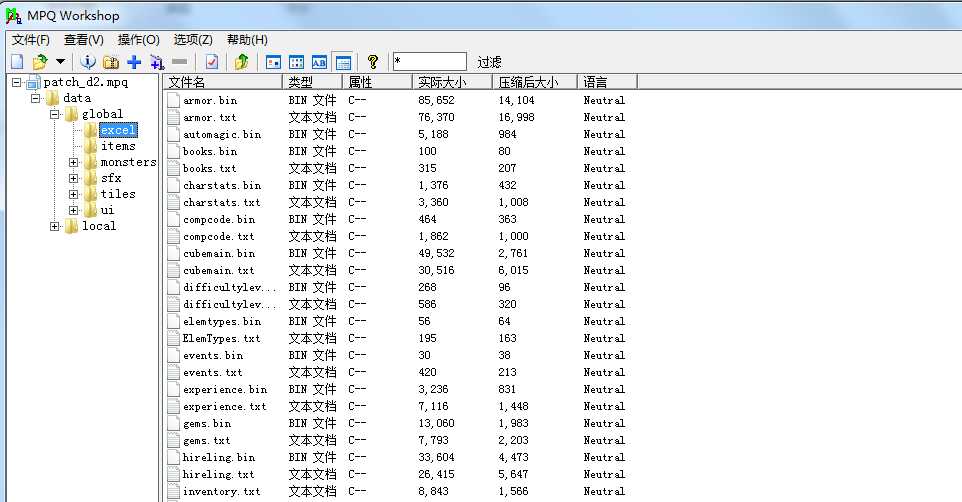Select the patch_d2.mpq archive root
The height and width of the screenshot is (502, 962).
[86, 82]
